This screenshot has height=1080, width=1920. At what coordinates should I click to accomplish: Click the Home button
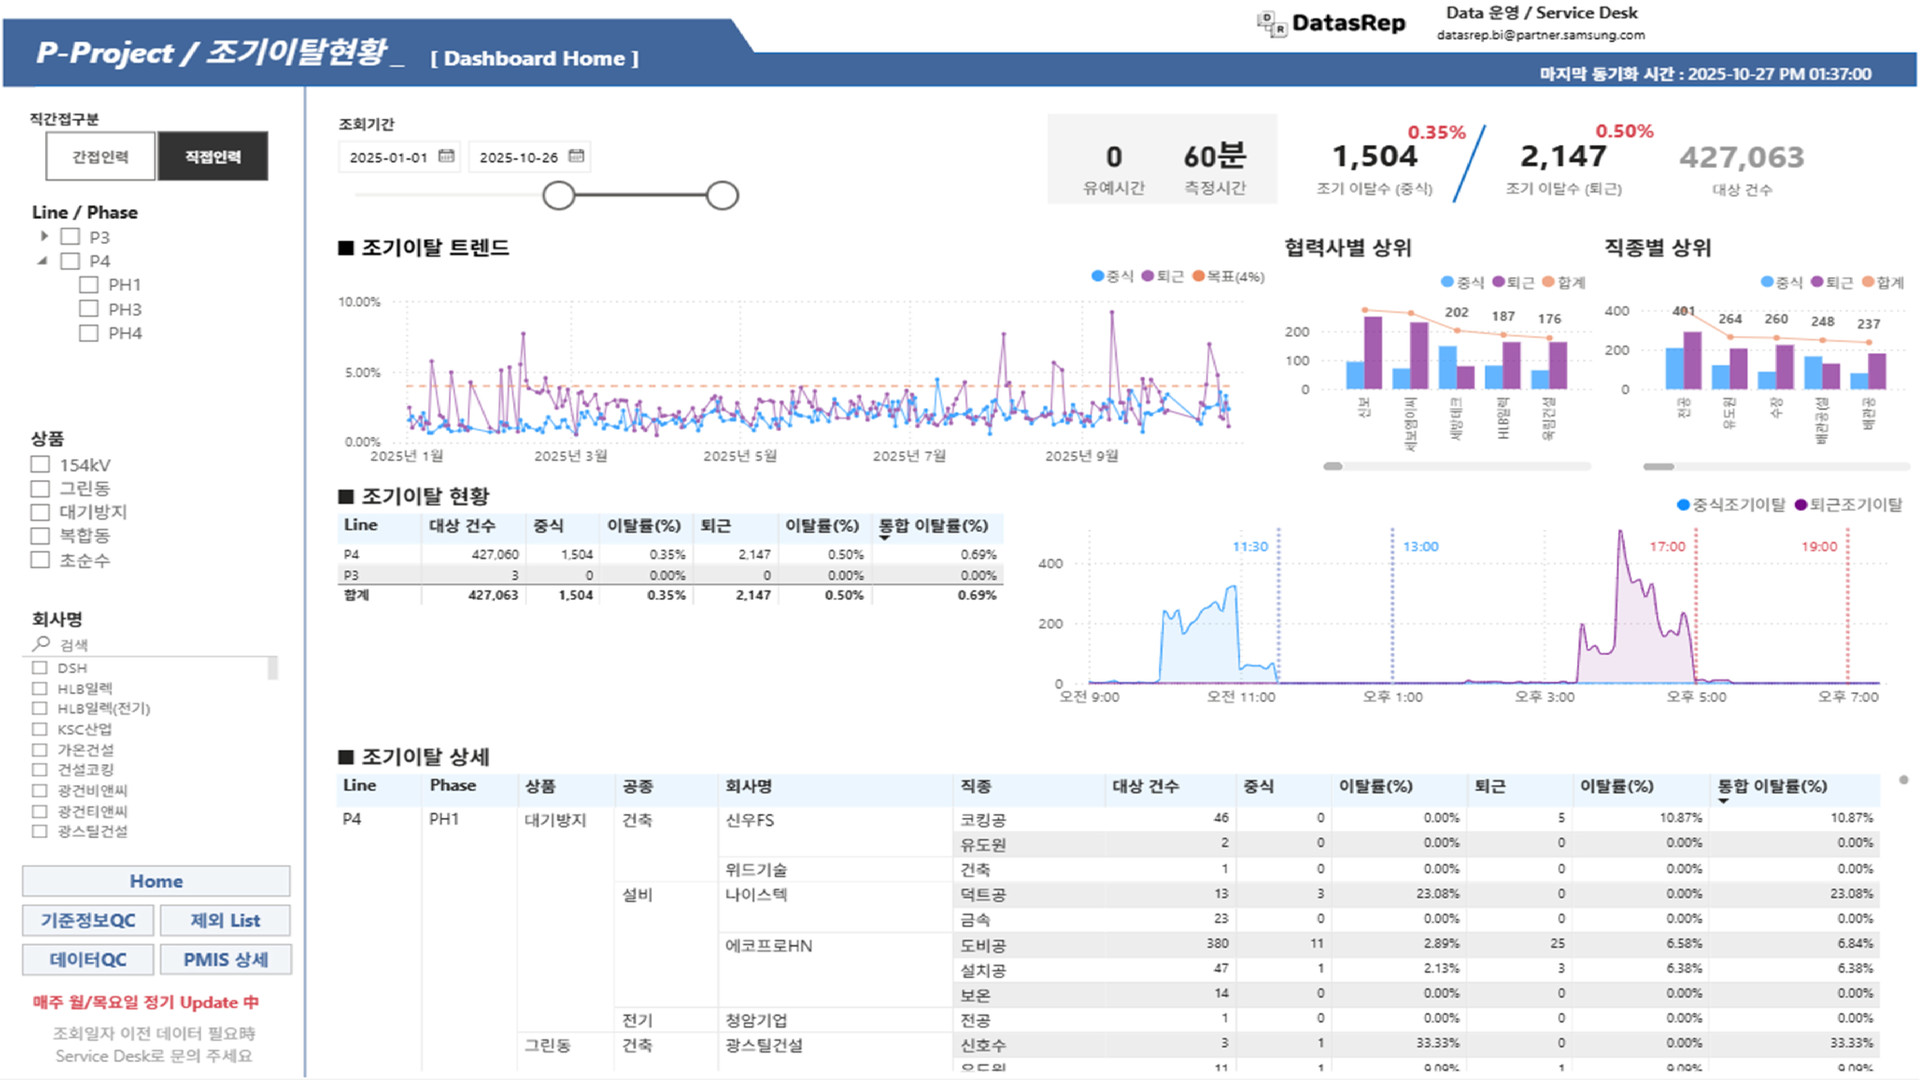click(x=155, y=881)
